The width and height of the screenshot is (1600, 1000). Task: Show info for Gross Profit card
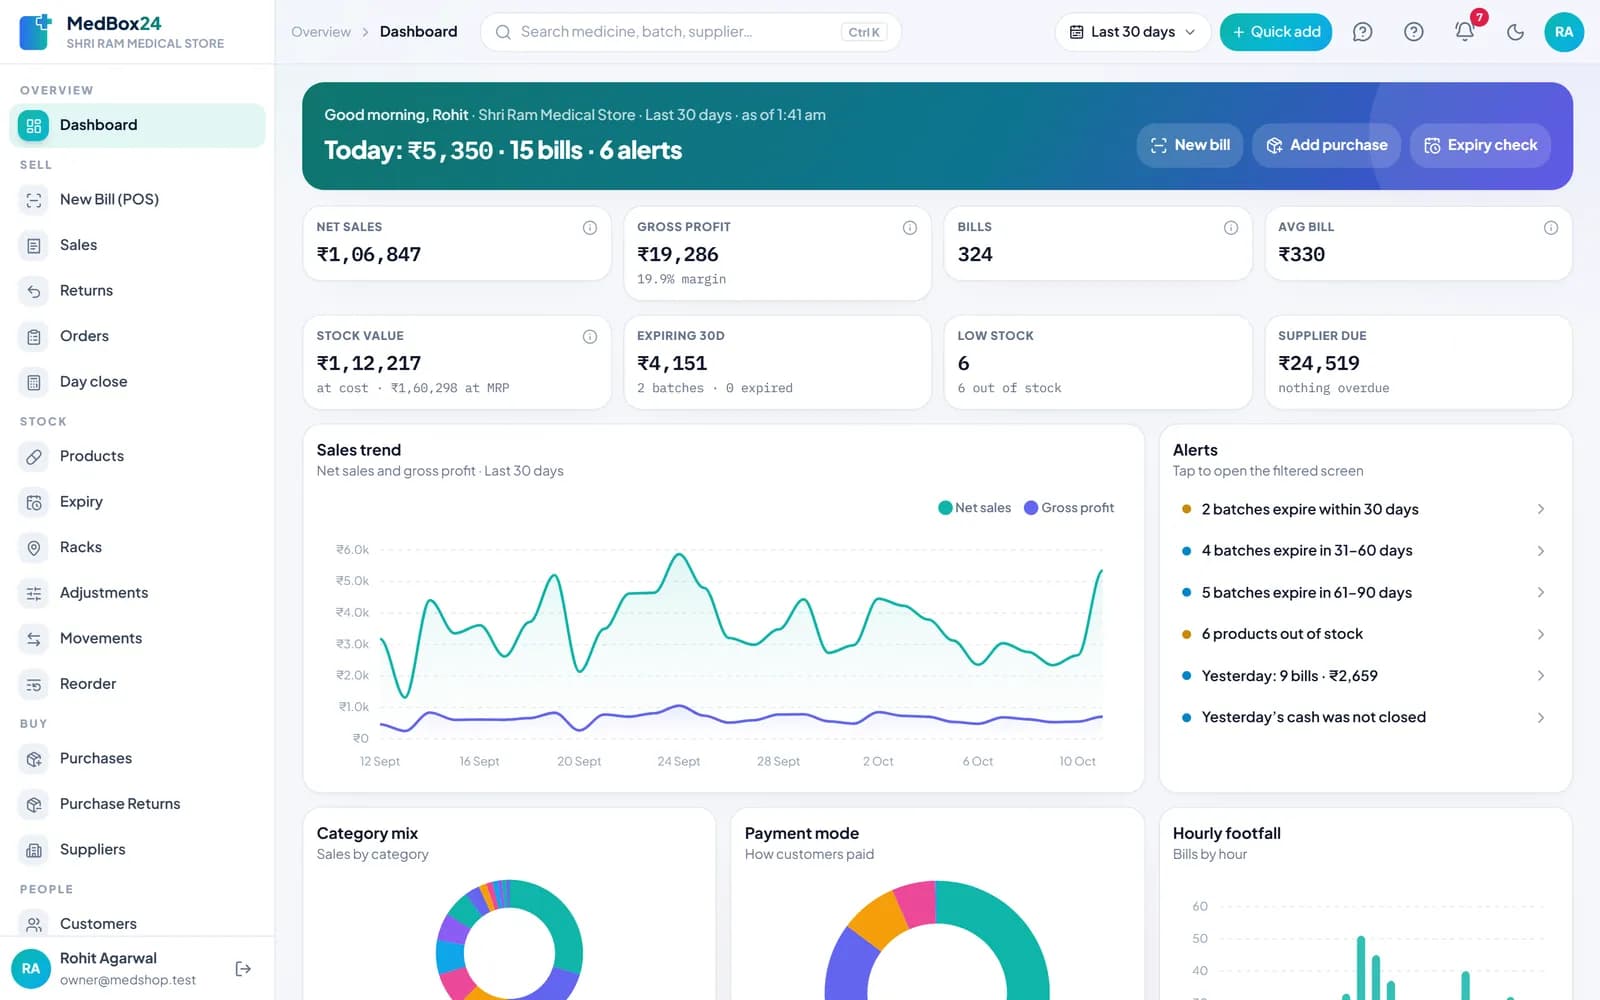click(x=910, y=228)
